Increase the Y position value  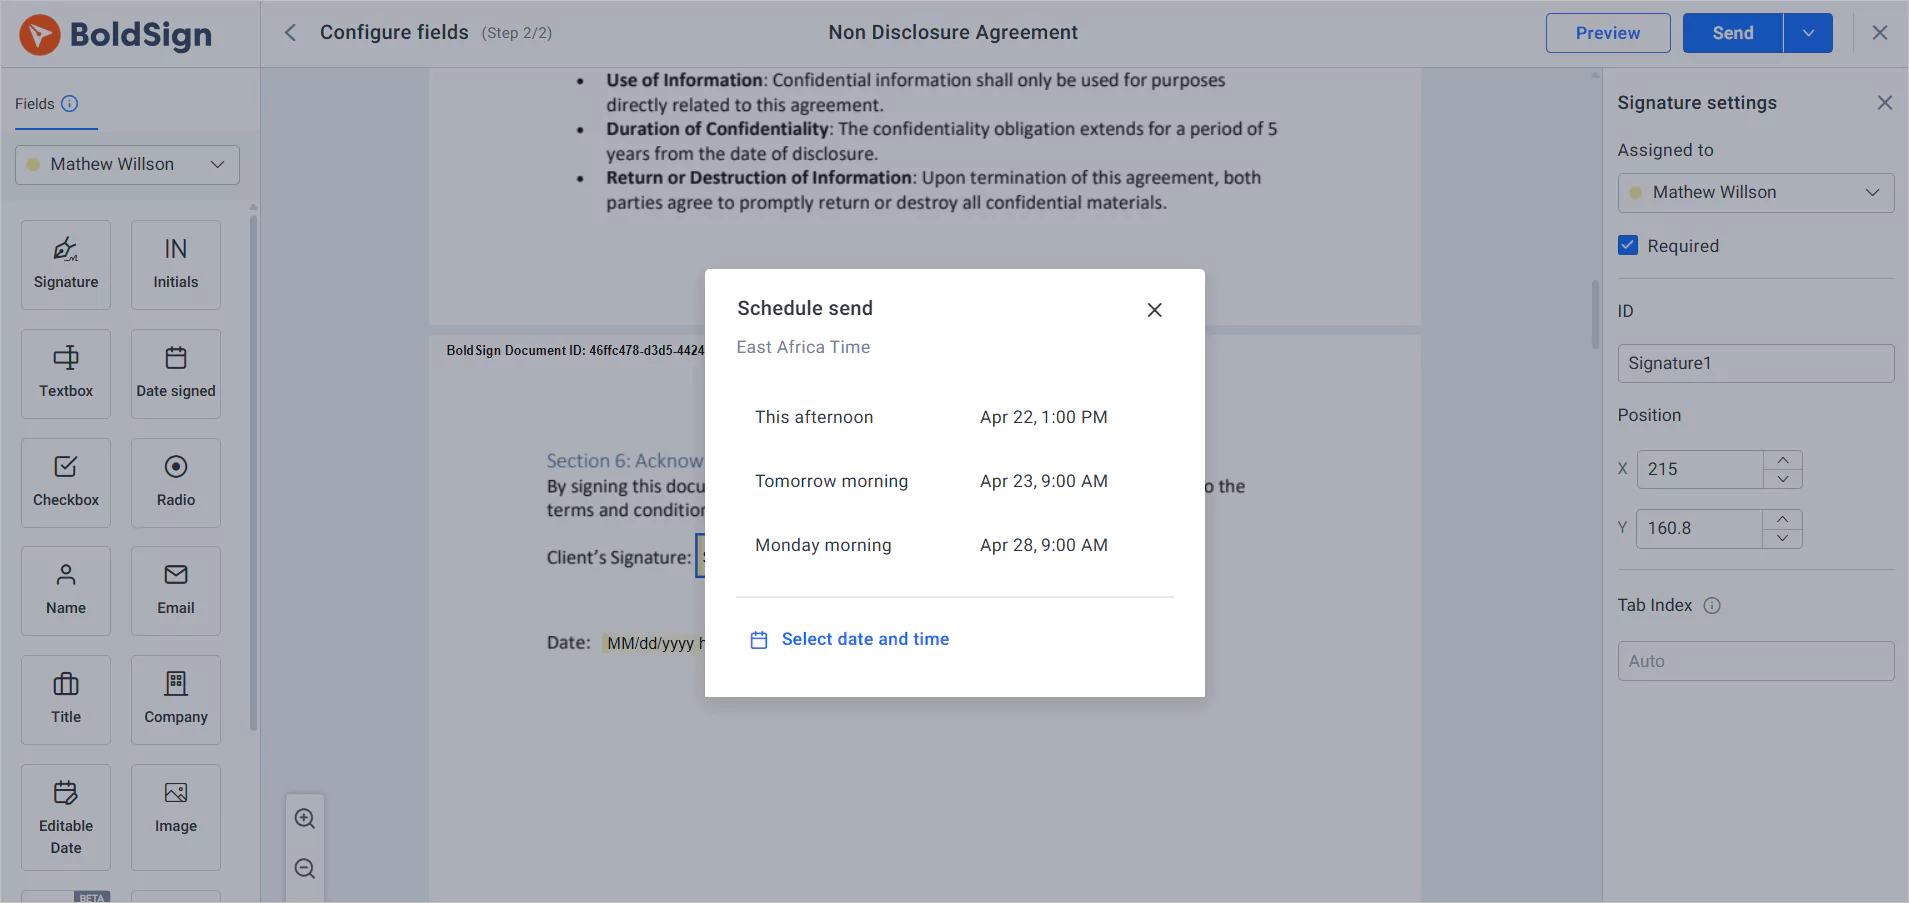pos(1783,519)
